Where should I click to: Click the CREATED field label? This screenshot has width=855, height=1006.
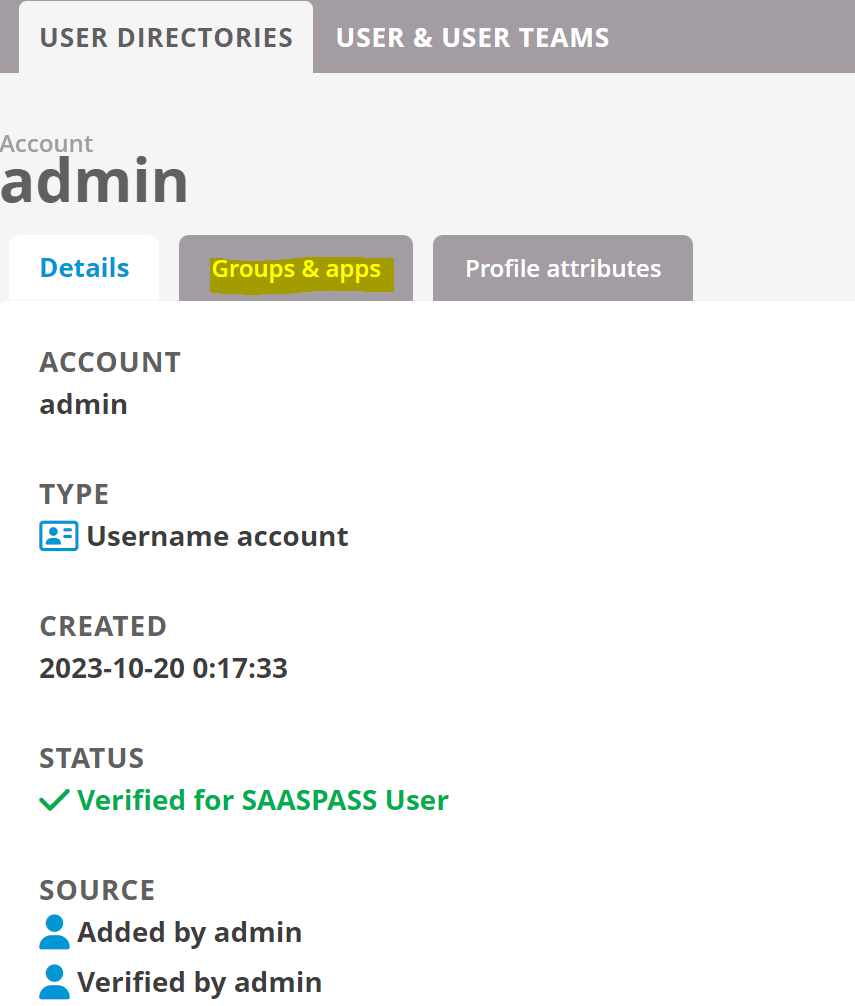[x=103, y=627]
